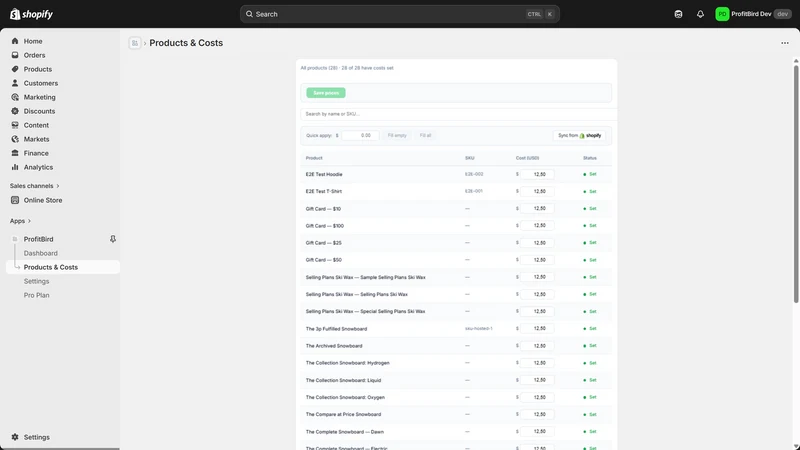Click the SKU column header
The width and height of the screenshot is (800, 450).
(469, 158)
